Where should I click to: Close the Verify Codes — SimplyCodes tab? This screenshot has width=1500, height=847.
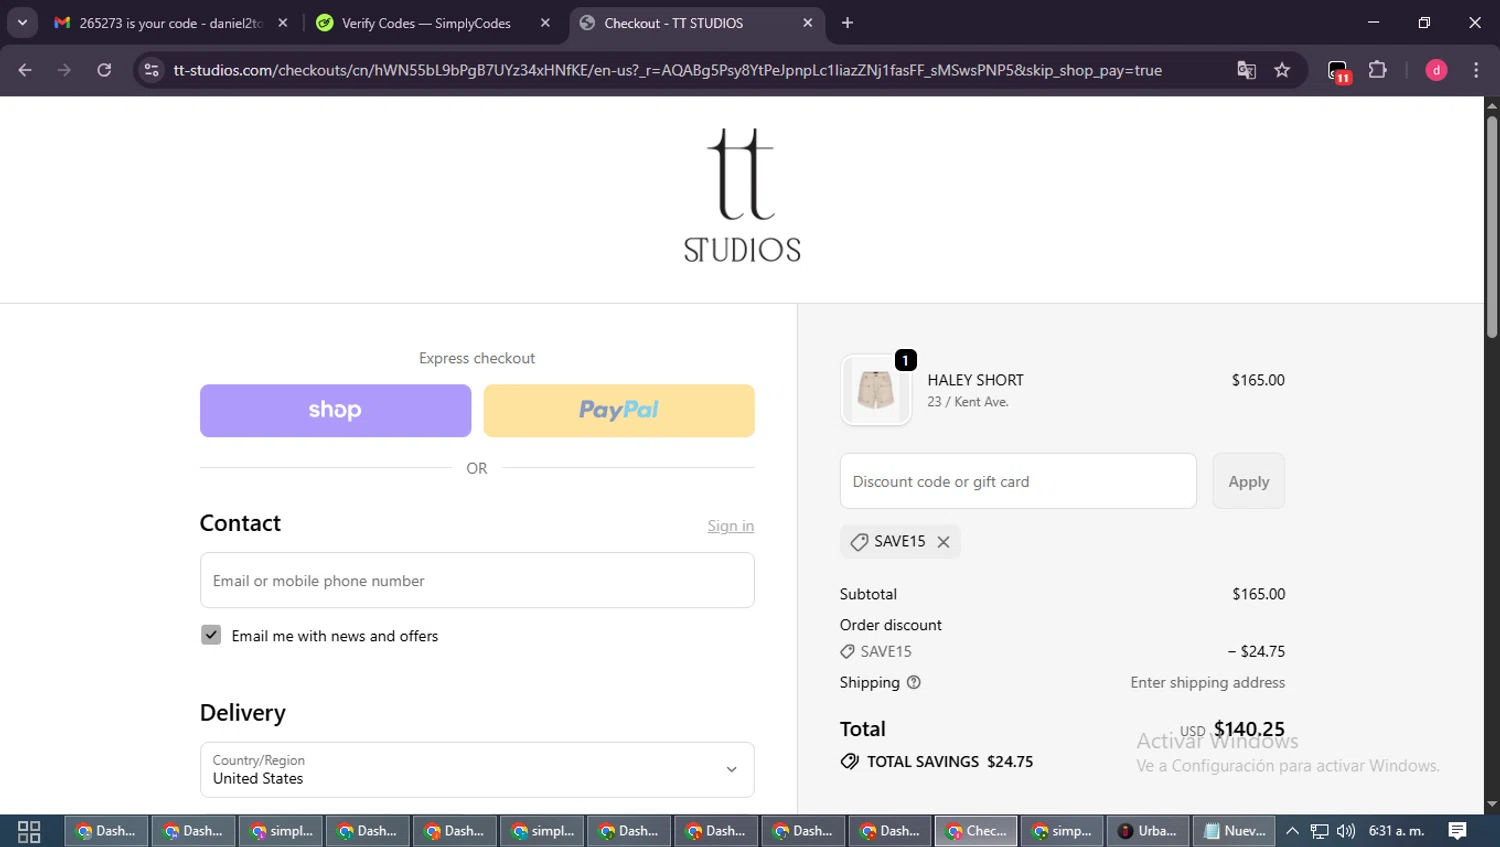[x=545, y=23]
